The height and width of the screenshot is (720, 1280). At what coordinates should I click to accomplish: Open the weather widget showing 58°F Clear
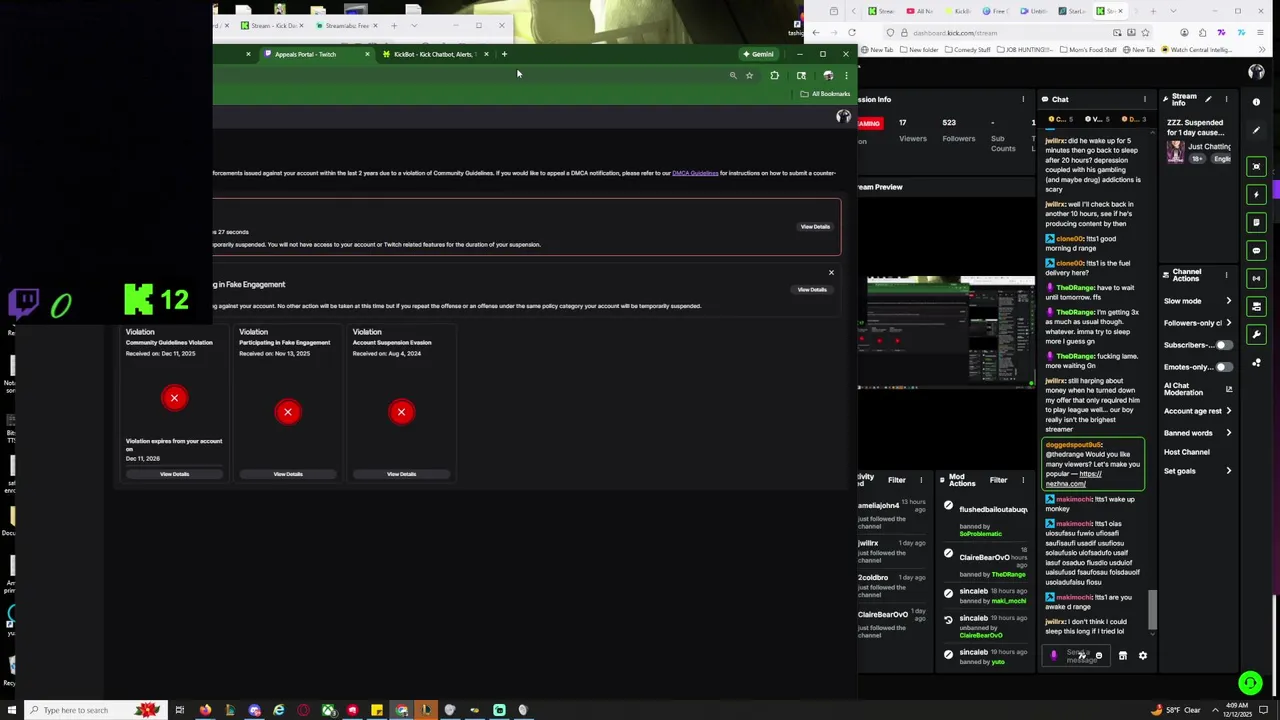tap(1176, 710)
